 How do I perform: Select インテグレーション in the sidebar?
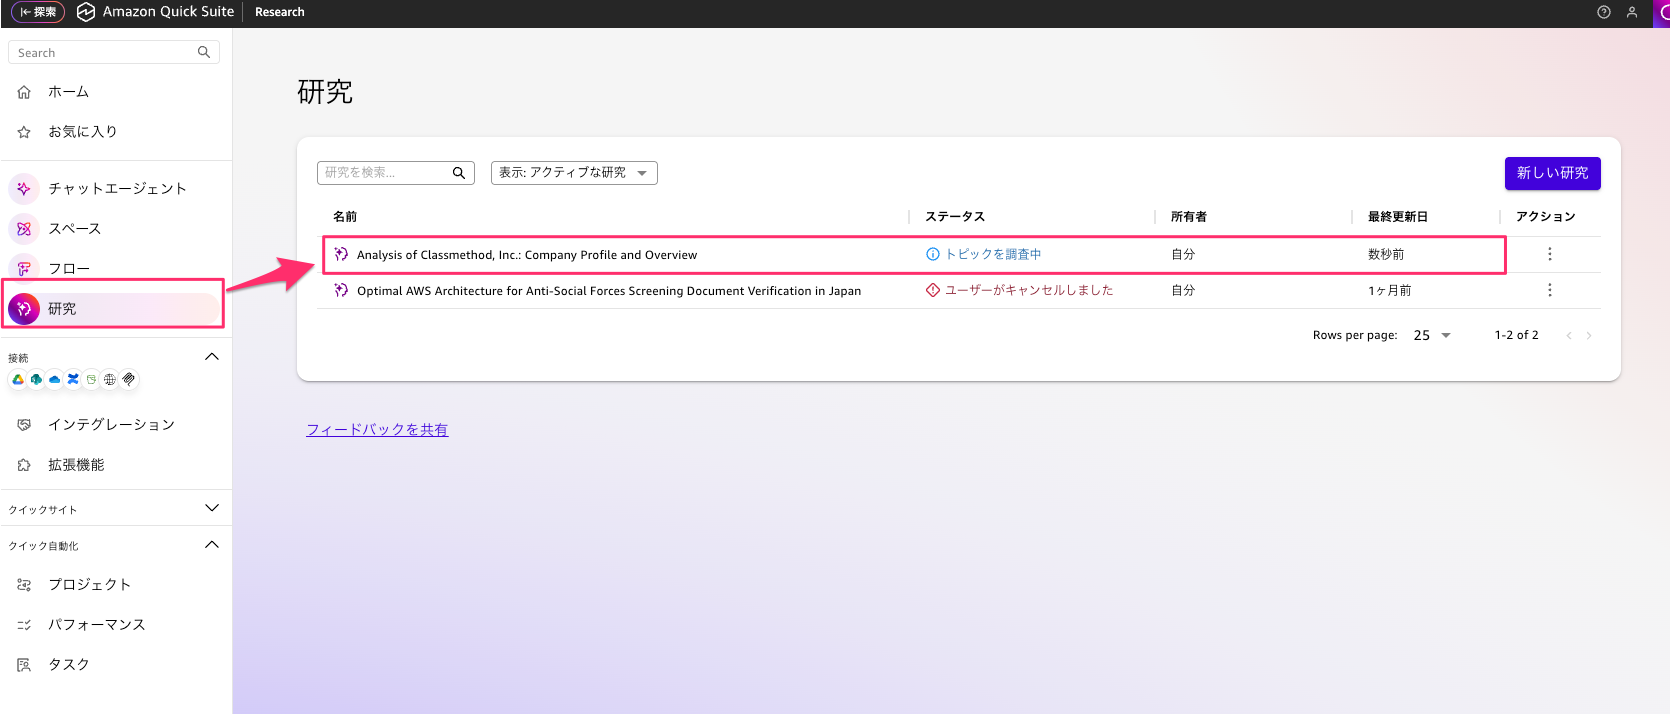point(112,425)
